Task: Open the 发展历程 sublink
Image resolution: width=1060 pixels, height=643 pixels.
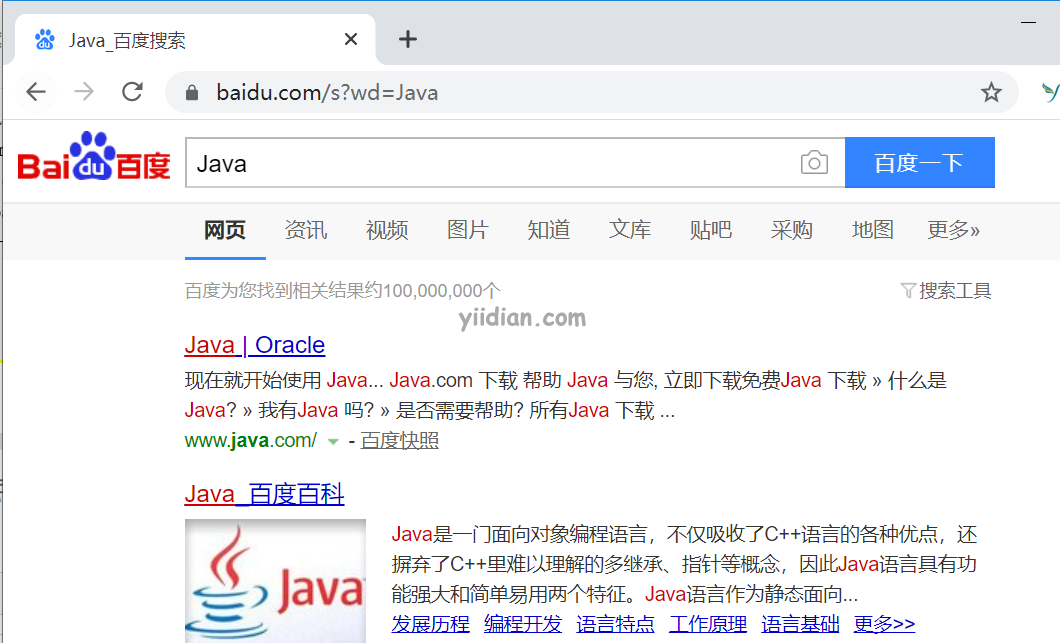Action: tap(431, 623)
